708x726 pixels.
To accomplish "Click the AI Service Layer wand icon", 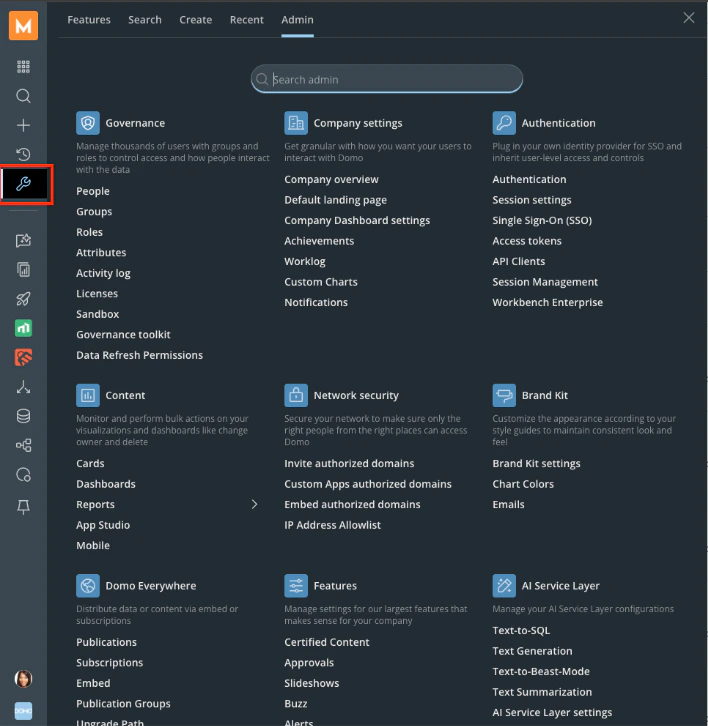I will coord(504,586).
